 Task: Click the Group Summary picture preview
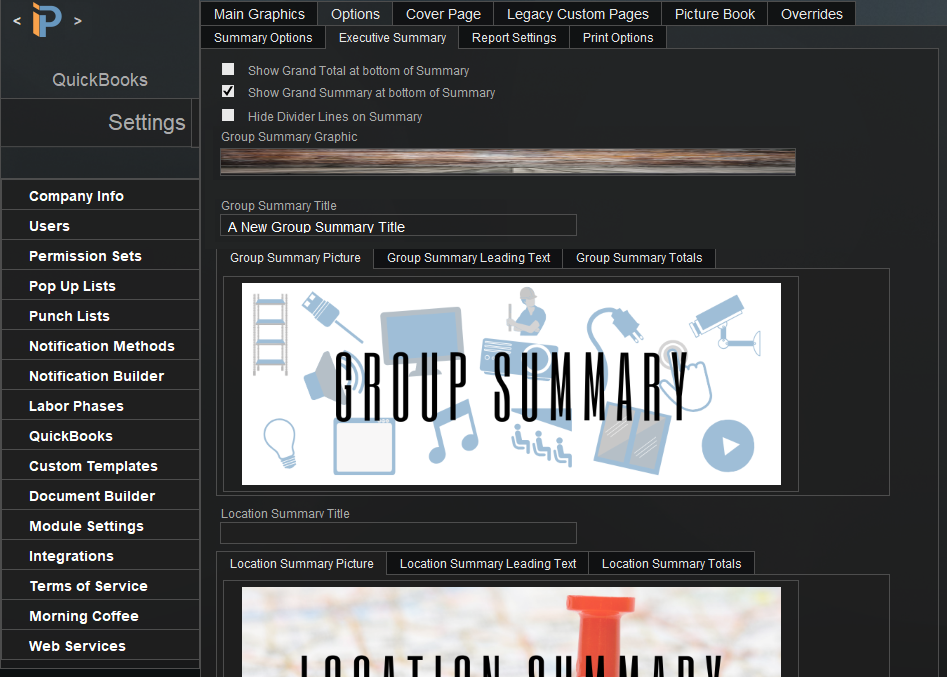click(511, 383)
